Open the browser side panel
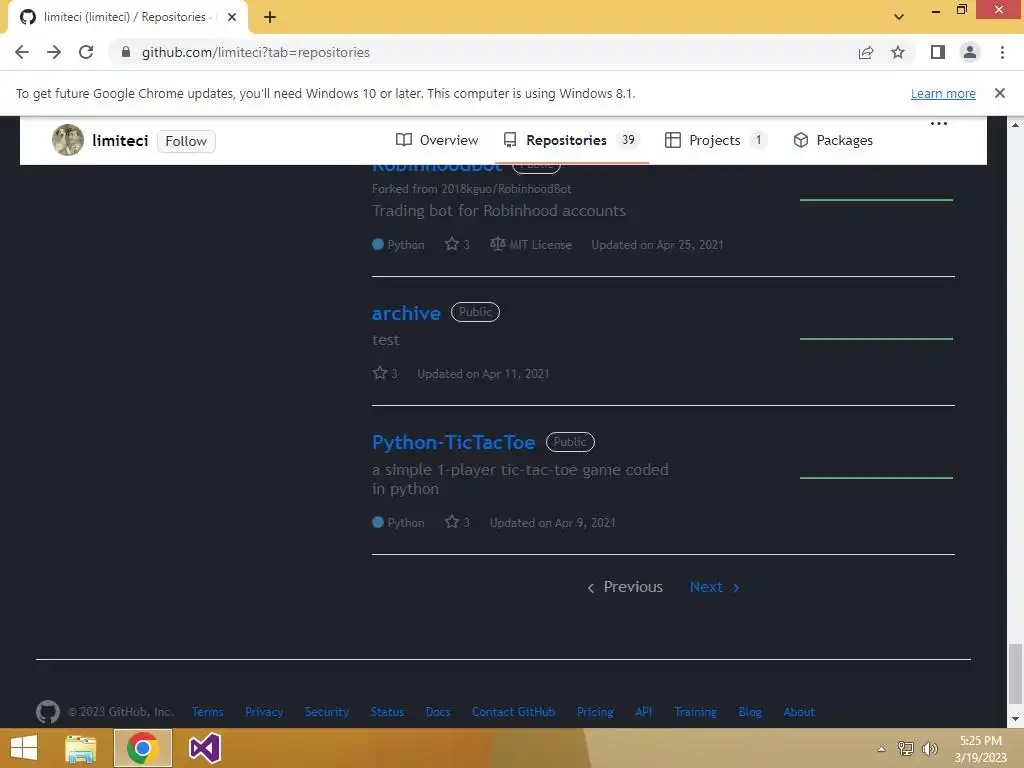This screenshot has height=768, width=1024. point(938,52)
